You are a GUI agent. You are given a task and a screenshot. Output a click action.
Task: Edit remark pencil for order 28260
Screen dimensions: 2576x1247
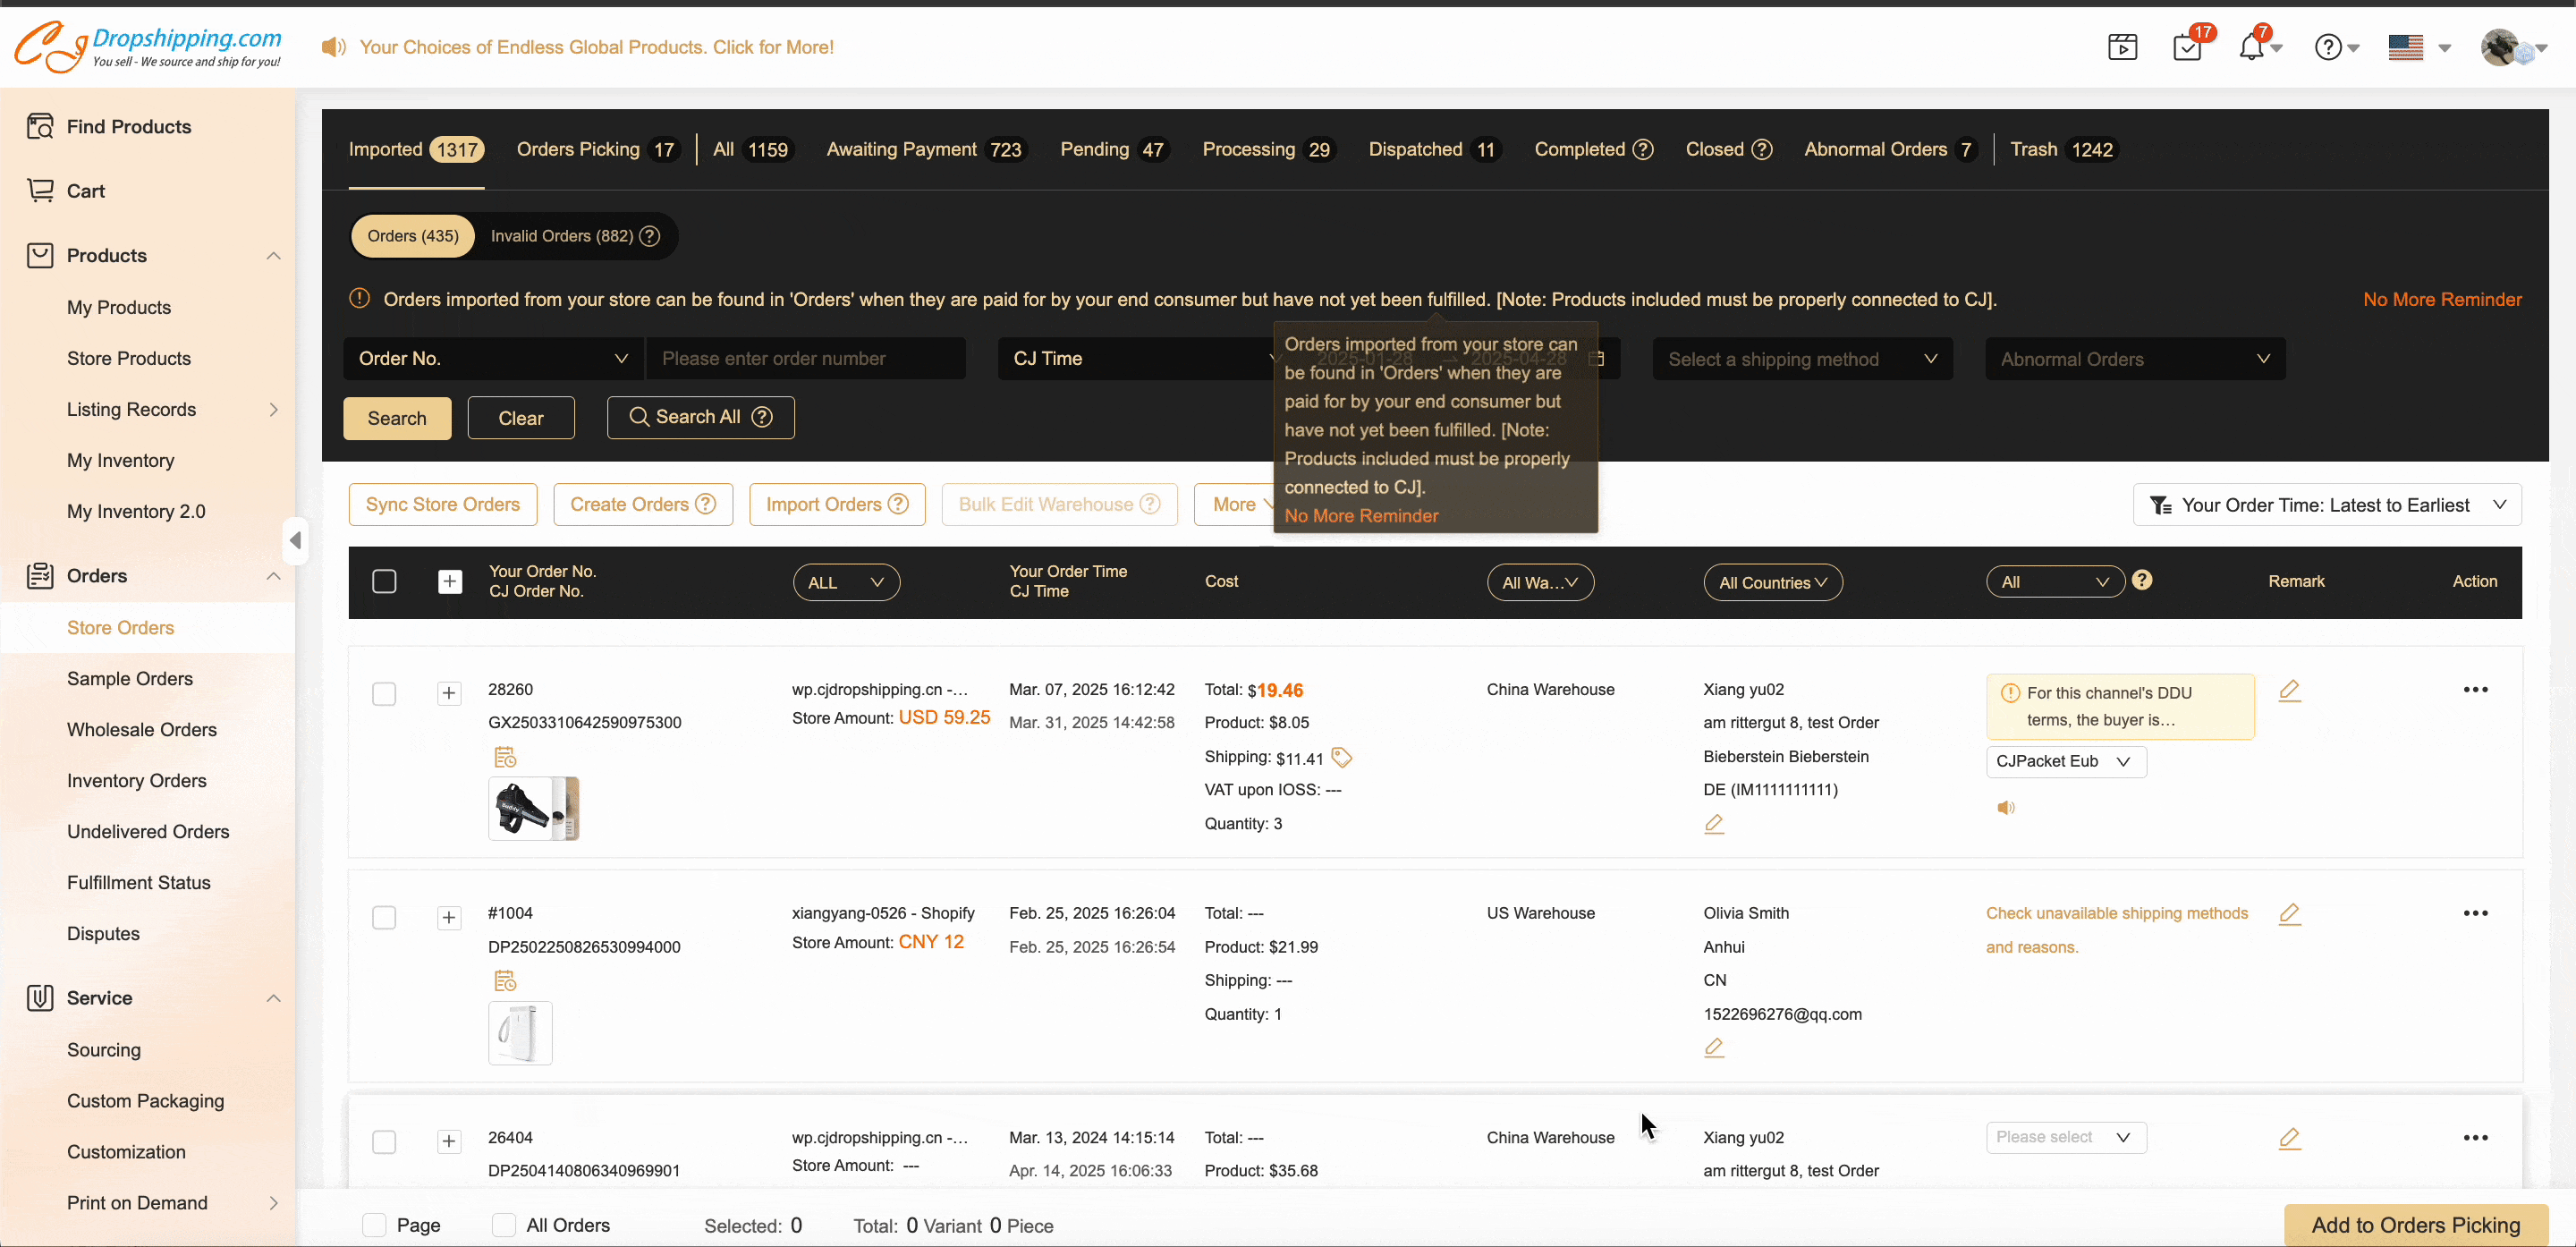pos(2290,690)
